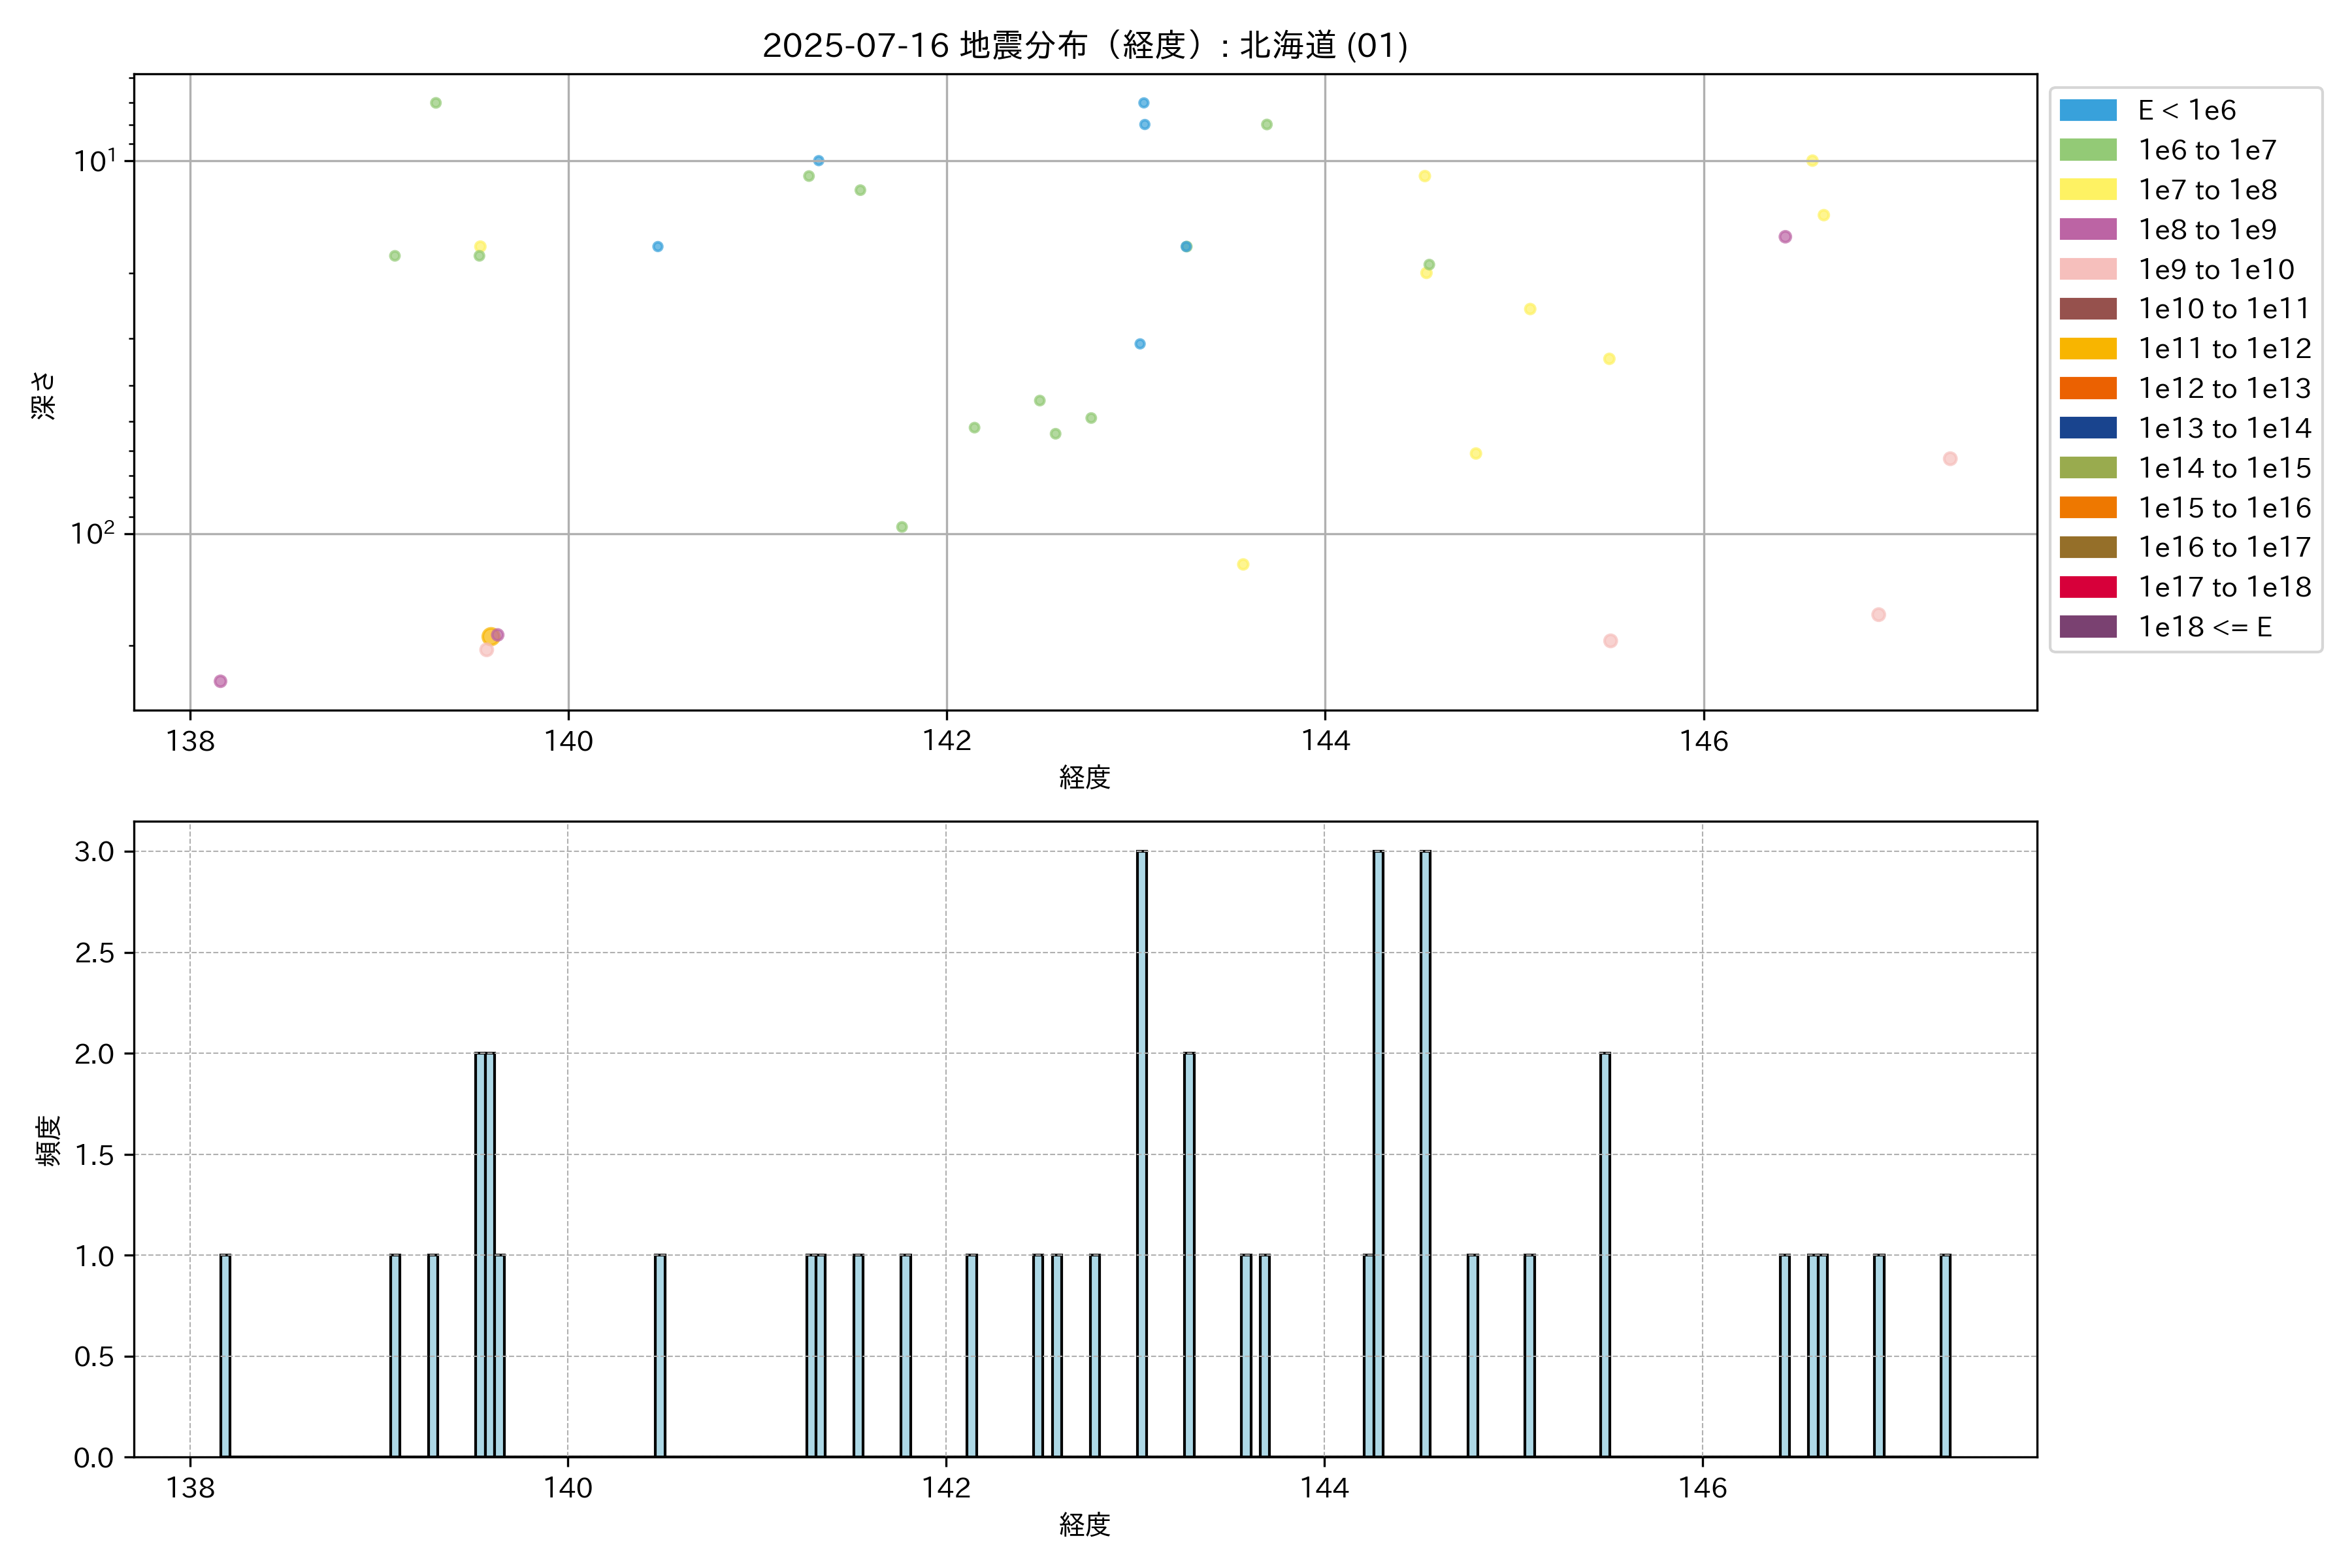The image size is (2352, 1568).
Task: Click the yellow '1e7 to 1e8' legend swatch
Action: (x=2087, y=190)
